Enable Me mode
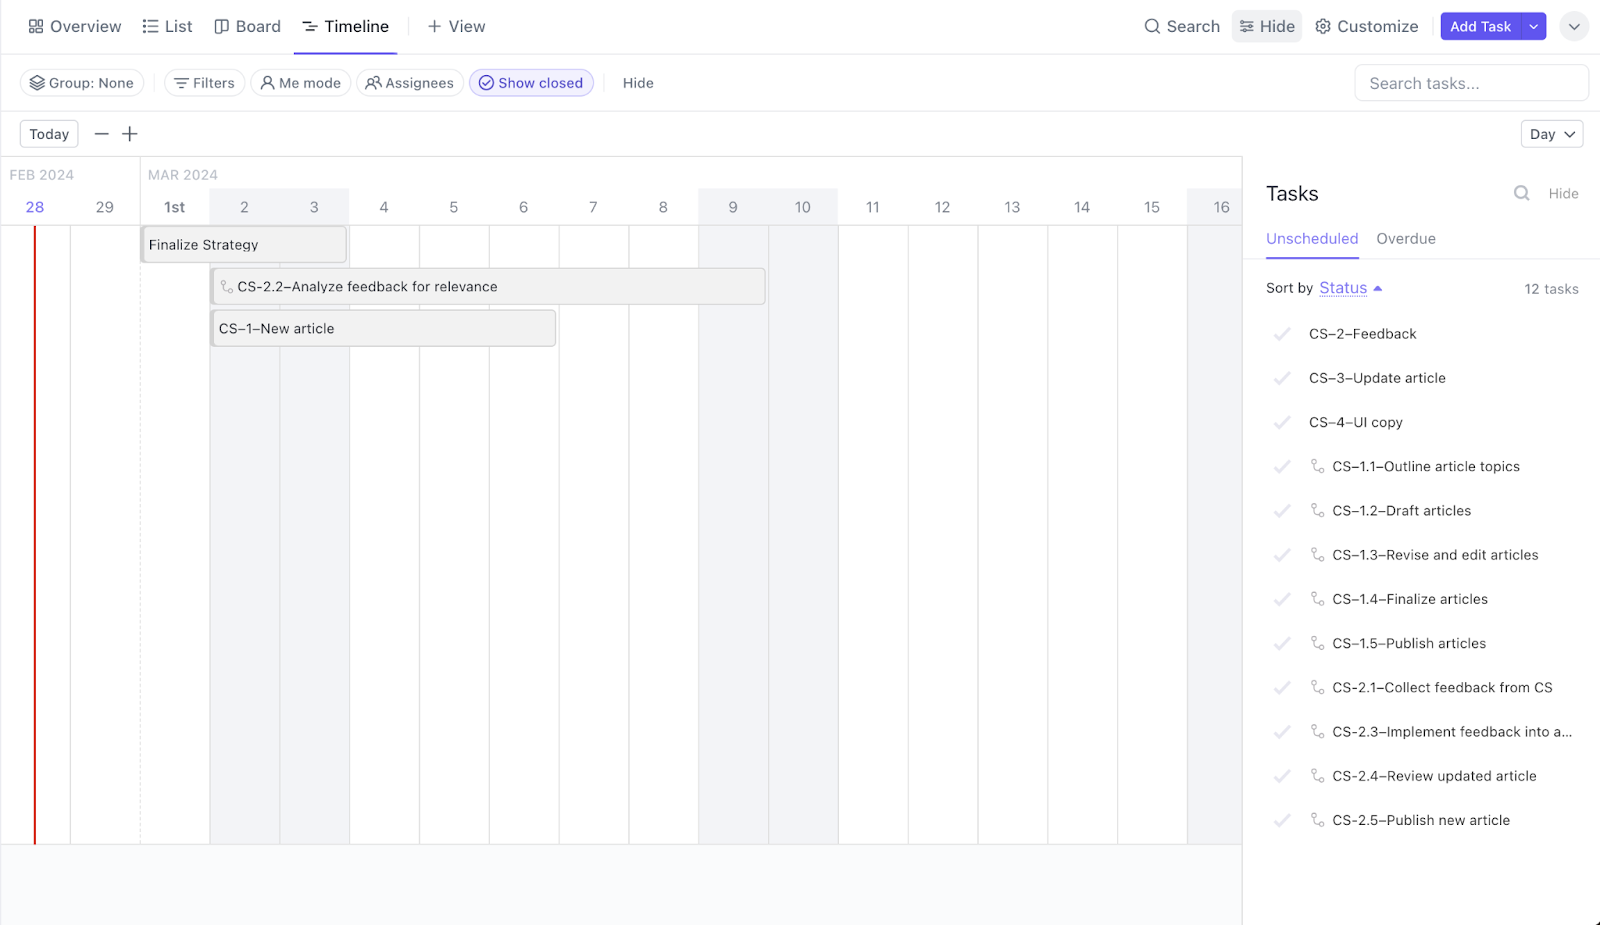The height and width of the screenshot is (925, 1600). click(x=266, y=83)
